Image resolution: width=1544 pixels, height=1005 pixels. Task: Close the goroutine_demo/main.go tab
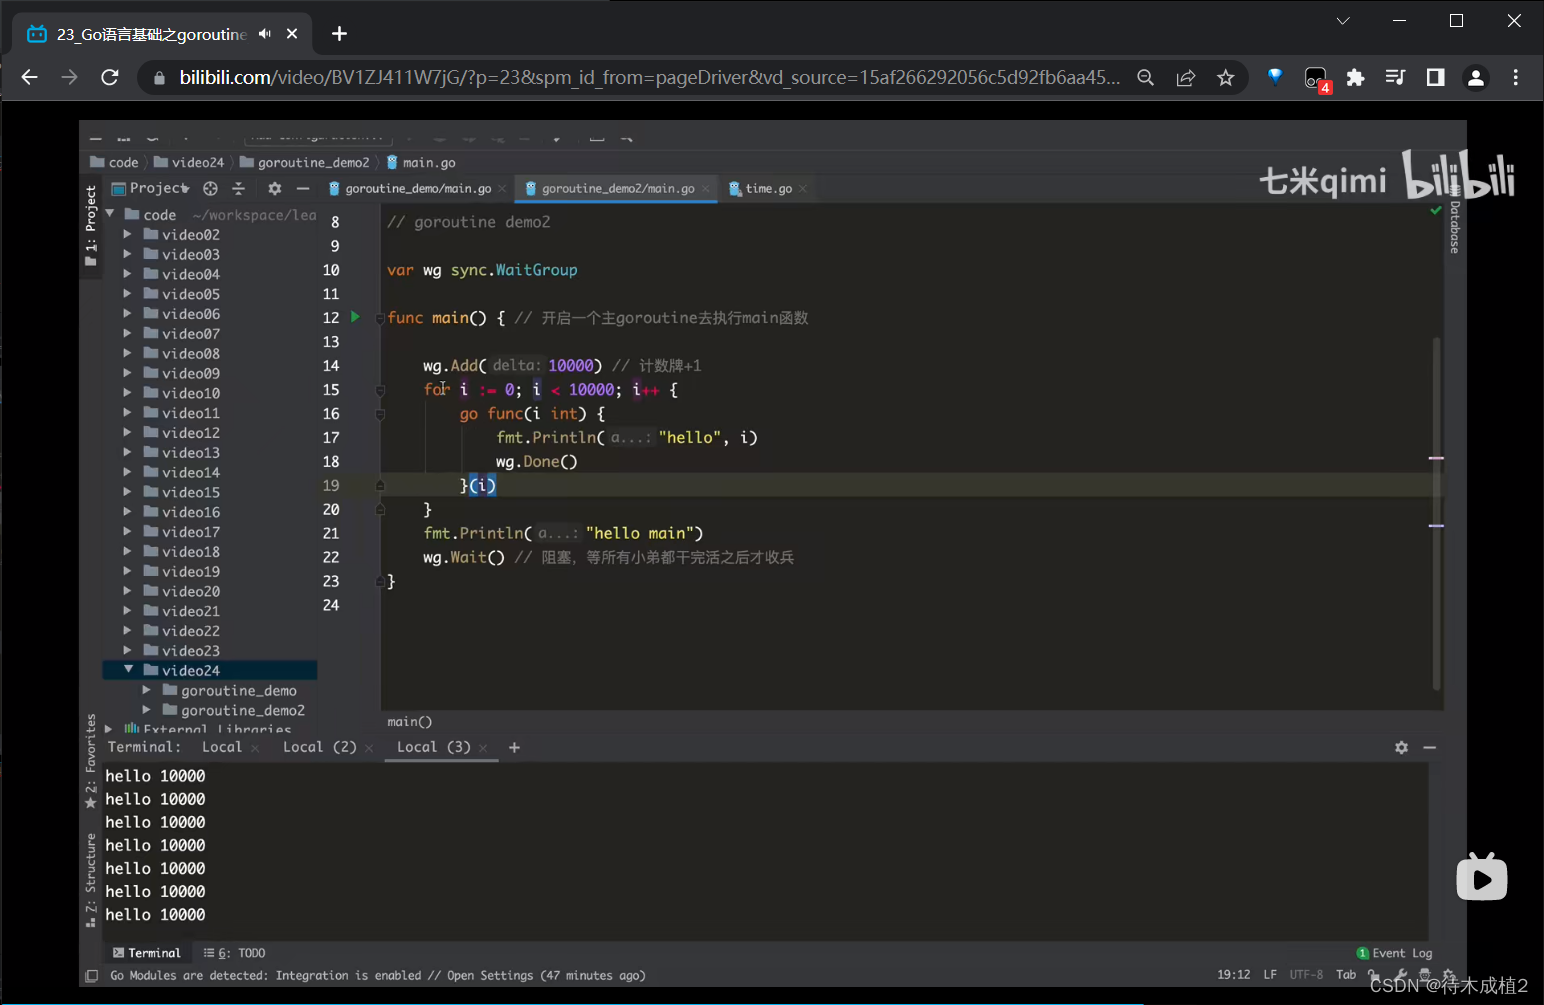(502, 188)
